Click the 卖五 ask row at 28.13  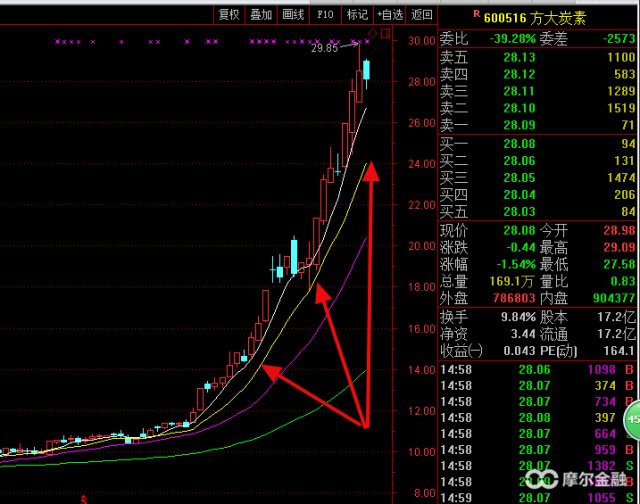coord(538,57)
